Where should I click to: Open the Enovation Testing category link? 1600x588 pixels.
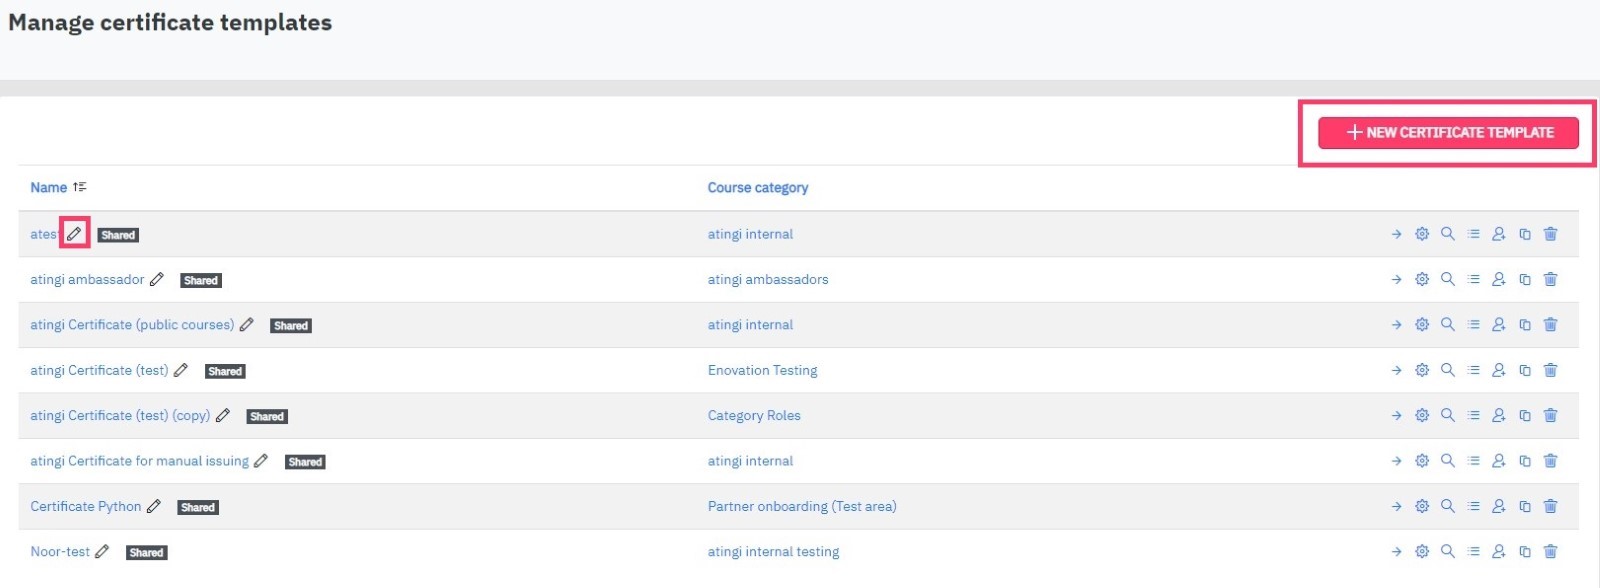click(762, 370)
